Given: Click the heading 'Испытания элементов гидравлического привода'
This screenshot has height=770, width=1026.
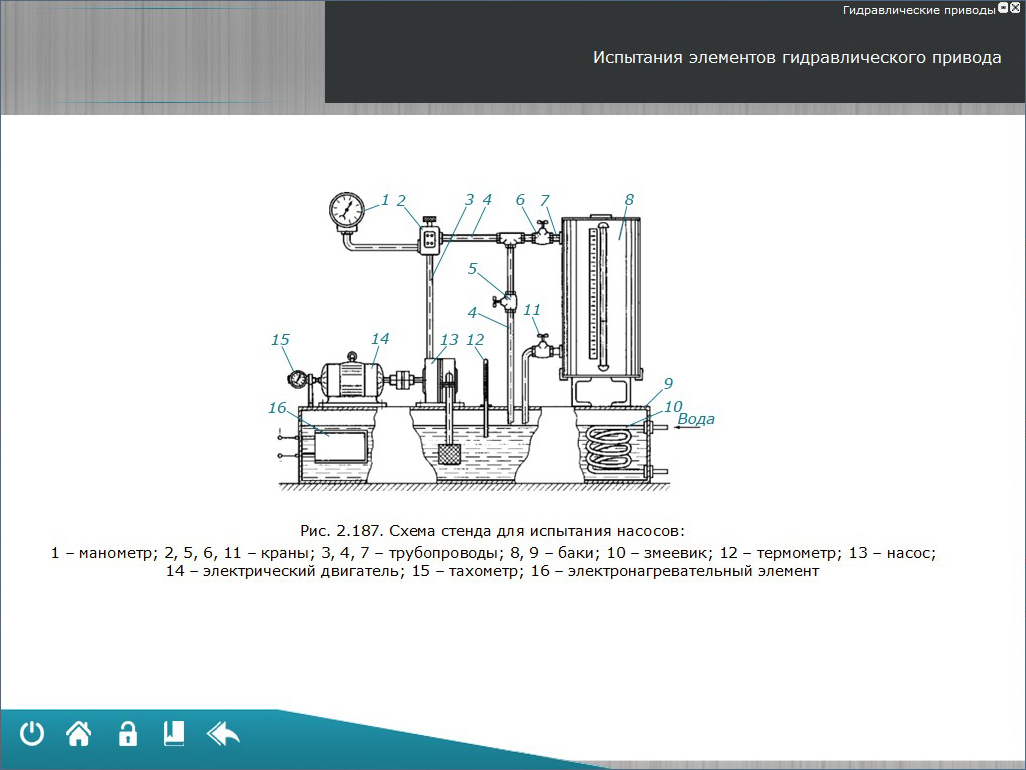Looking at the screenshot, I should point(797,58).
